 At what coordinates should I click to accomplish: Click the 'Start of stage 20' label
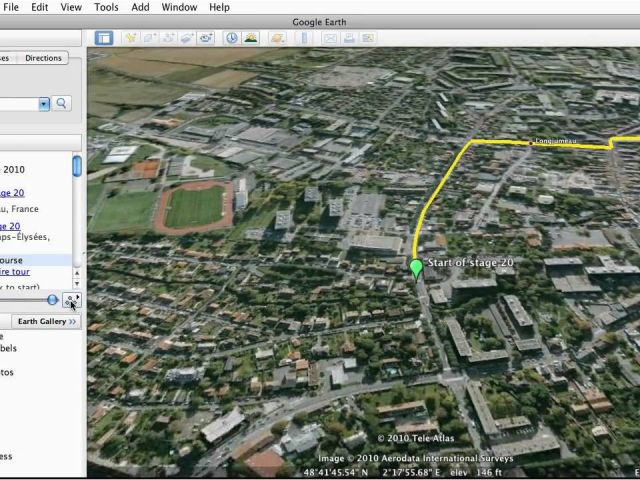[x=470, y=262]
